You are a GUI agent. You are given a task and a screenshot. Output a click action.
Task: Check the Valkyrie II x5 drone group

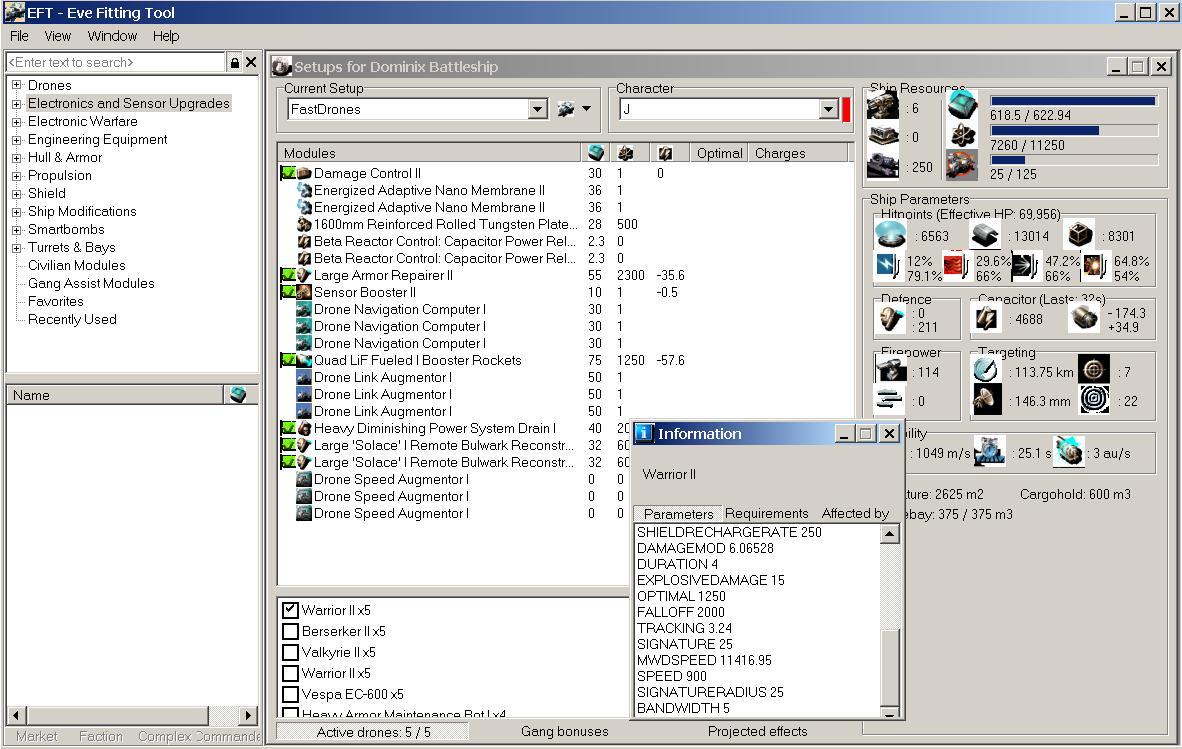290,652
